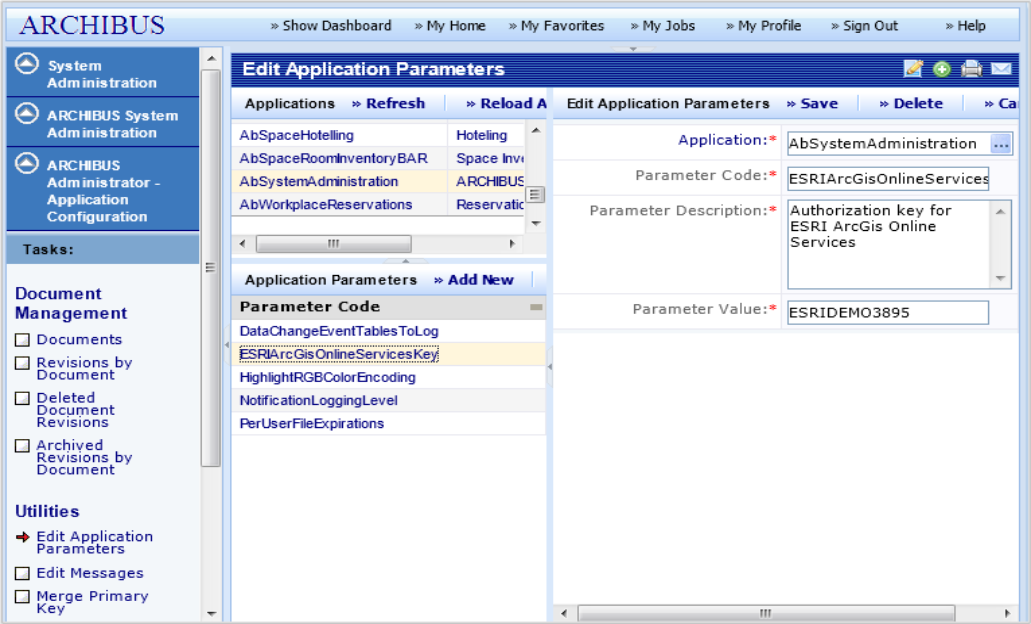Open the Help menu item

coord(965,26)
